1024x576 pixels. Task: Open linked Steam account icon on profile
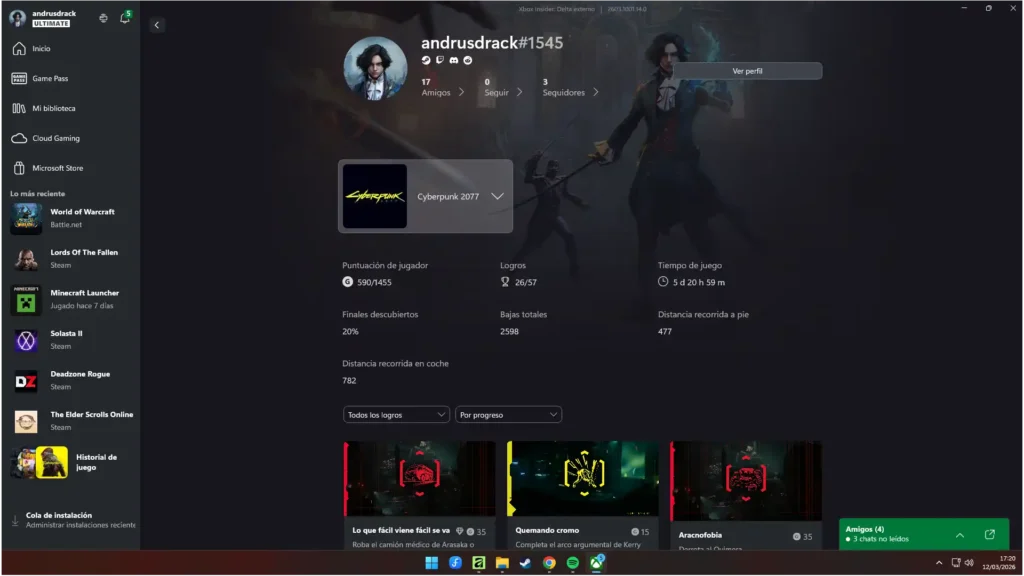point(426,60)
